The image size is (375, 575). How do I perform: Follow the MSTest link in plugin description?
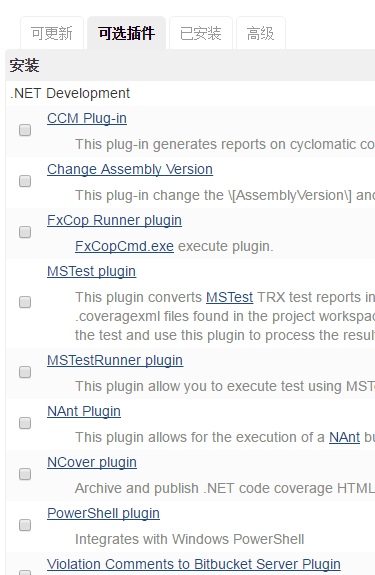pyautogui.click(x=229, y=297)
